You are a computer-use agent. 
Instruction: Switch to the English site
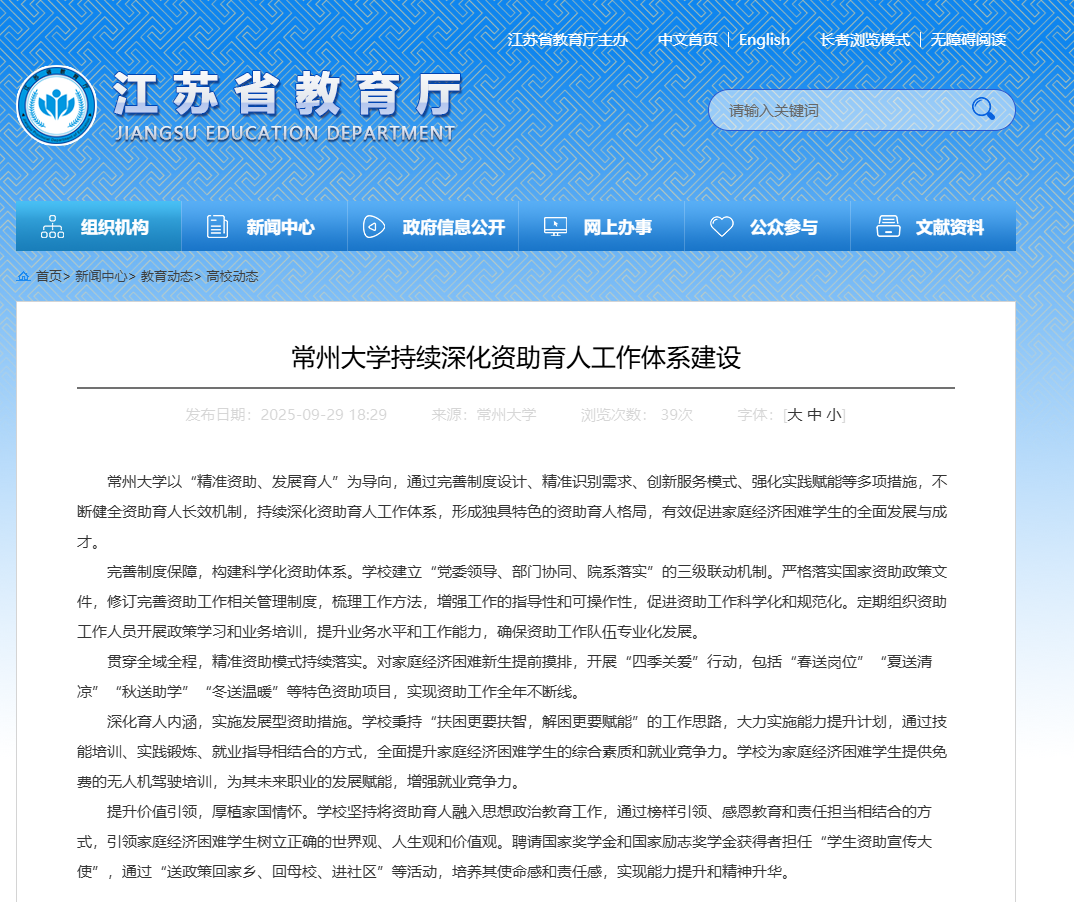pos(764,40)
